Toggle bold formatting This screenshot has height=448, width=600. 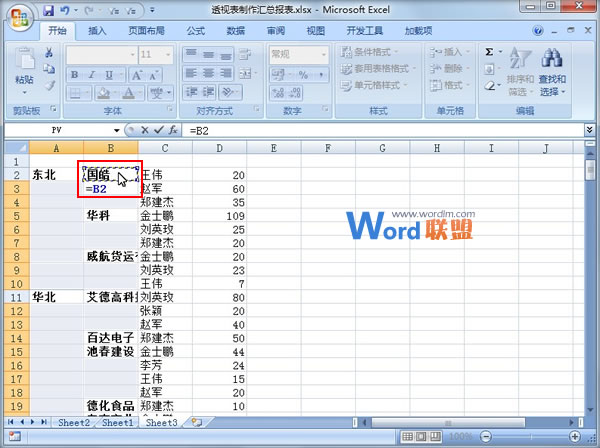click(75, 75)
